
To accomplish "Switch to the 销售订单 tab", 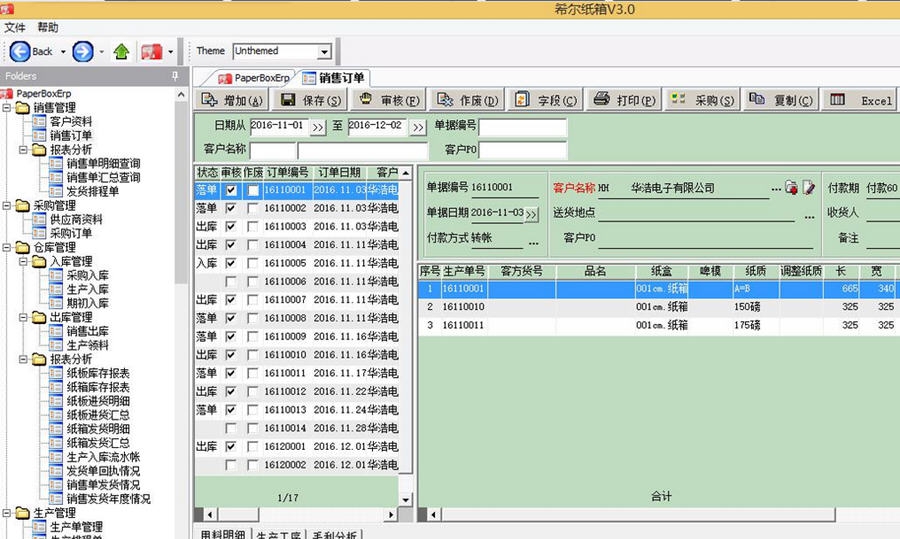I will (x=334, y=78).
